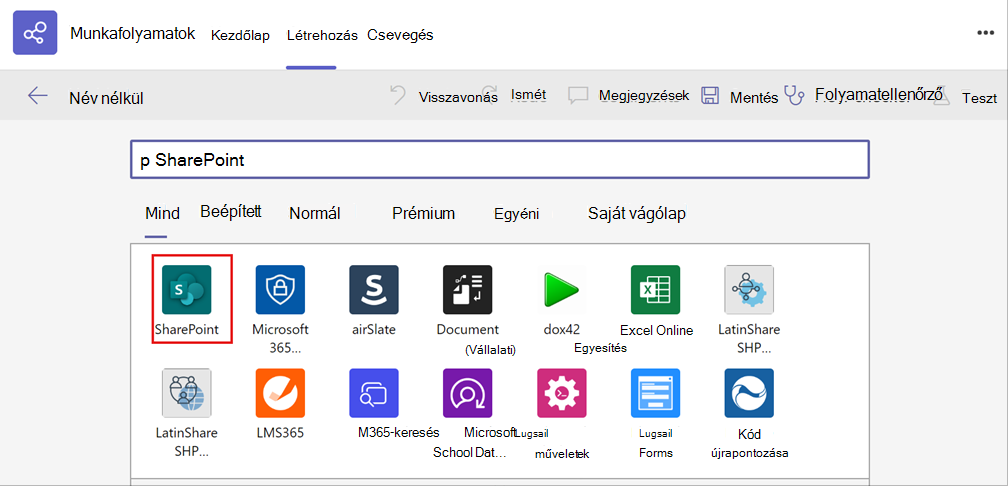
Task: Switch to the Kezdőlap tab
Action: pyautogui.click(x=240, y=35)
